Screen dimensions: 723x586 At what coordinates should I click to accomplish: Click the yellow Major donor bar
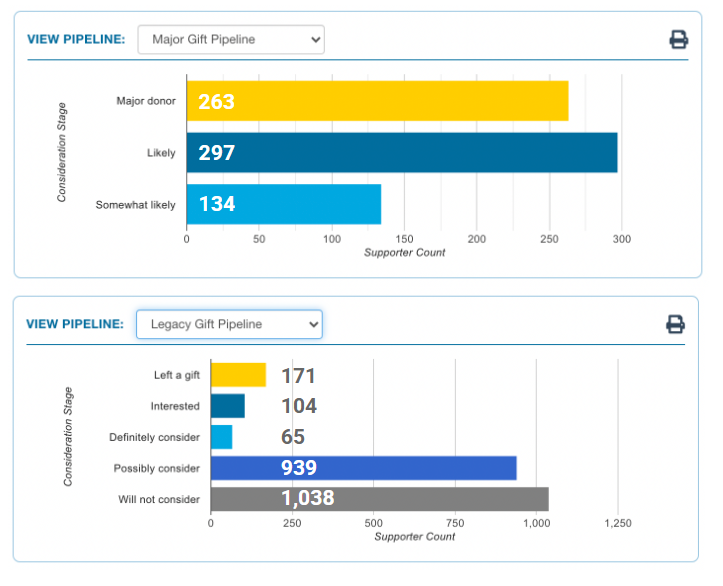[400, 101]
